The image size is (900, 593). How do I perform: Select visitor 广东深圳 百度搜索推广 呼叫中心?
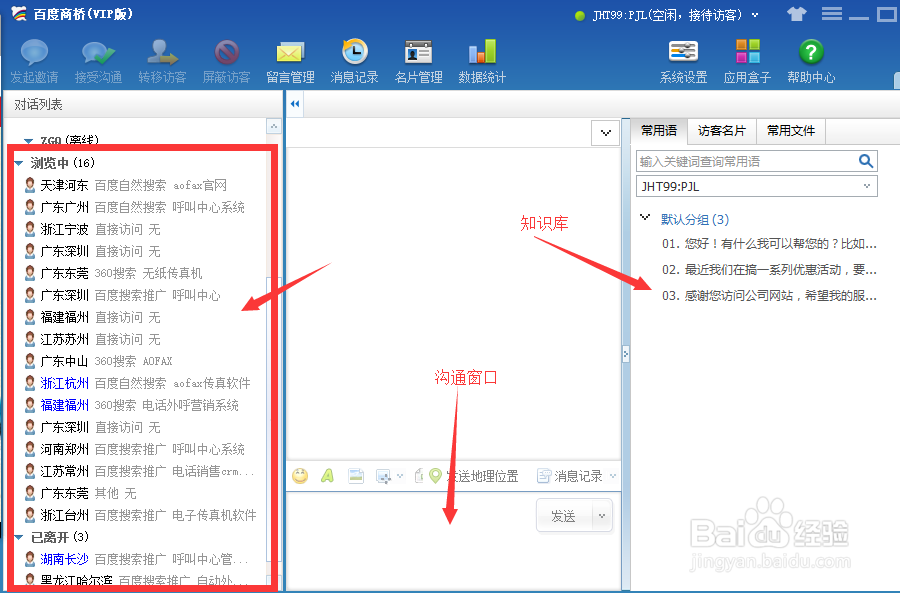click(123, 296)
